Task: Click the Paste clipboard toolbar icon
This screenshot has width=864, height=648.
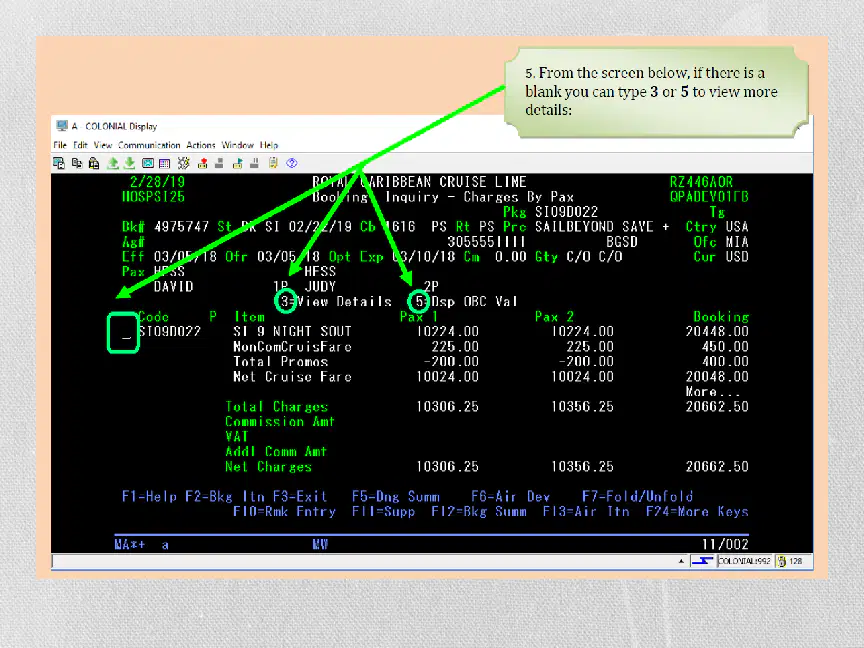Action: coord(94,163)
